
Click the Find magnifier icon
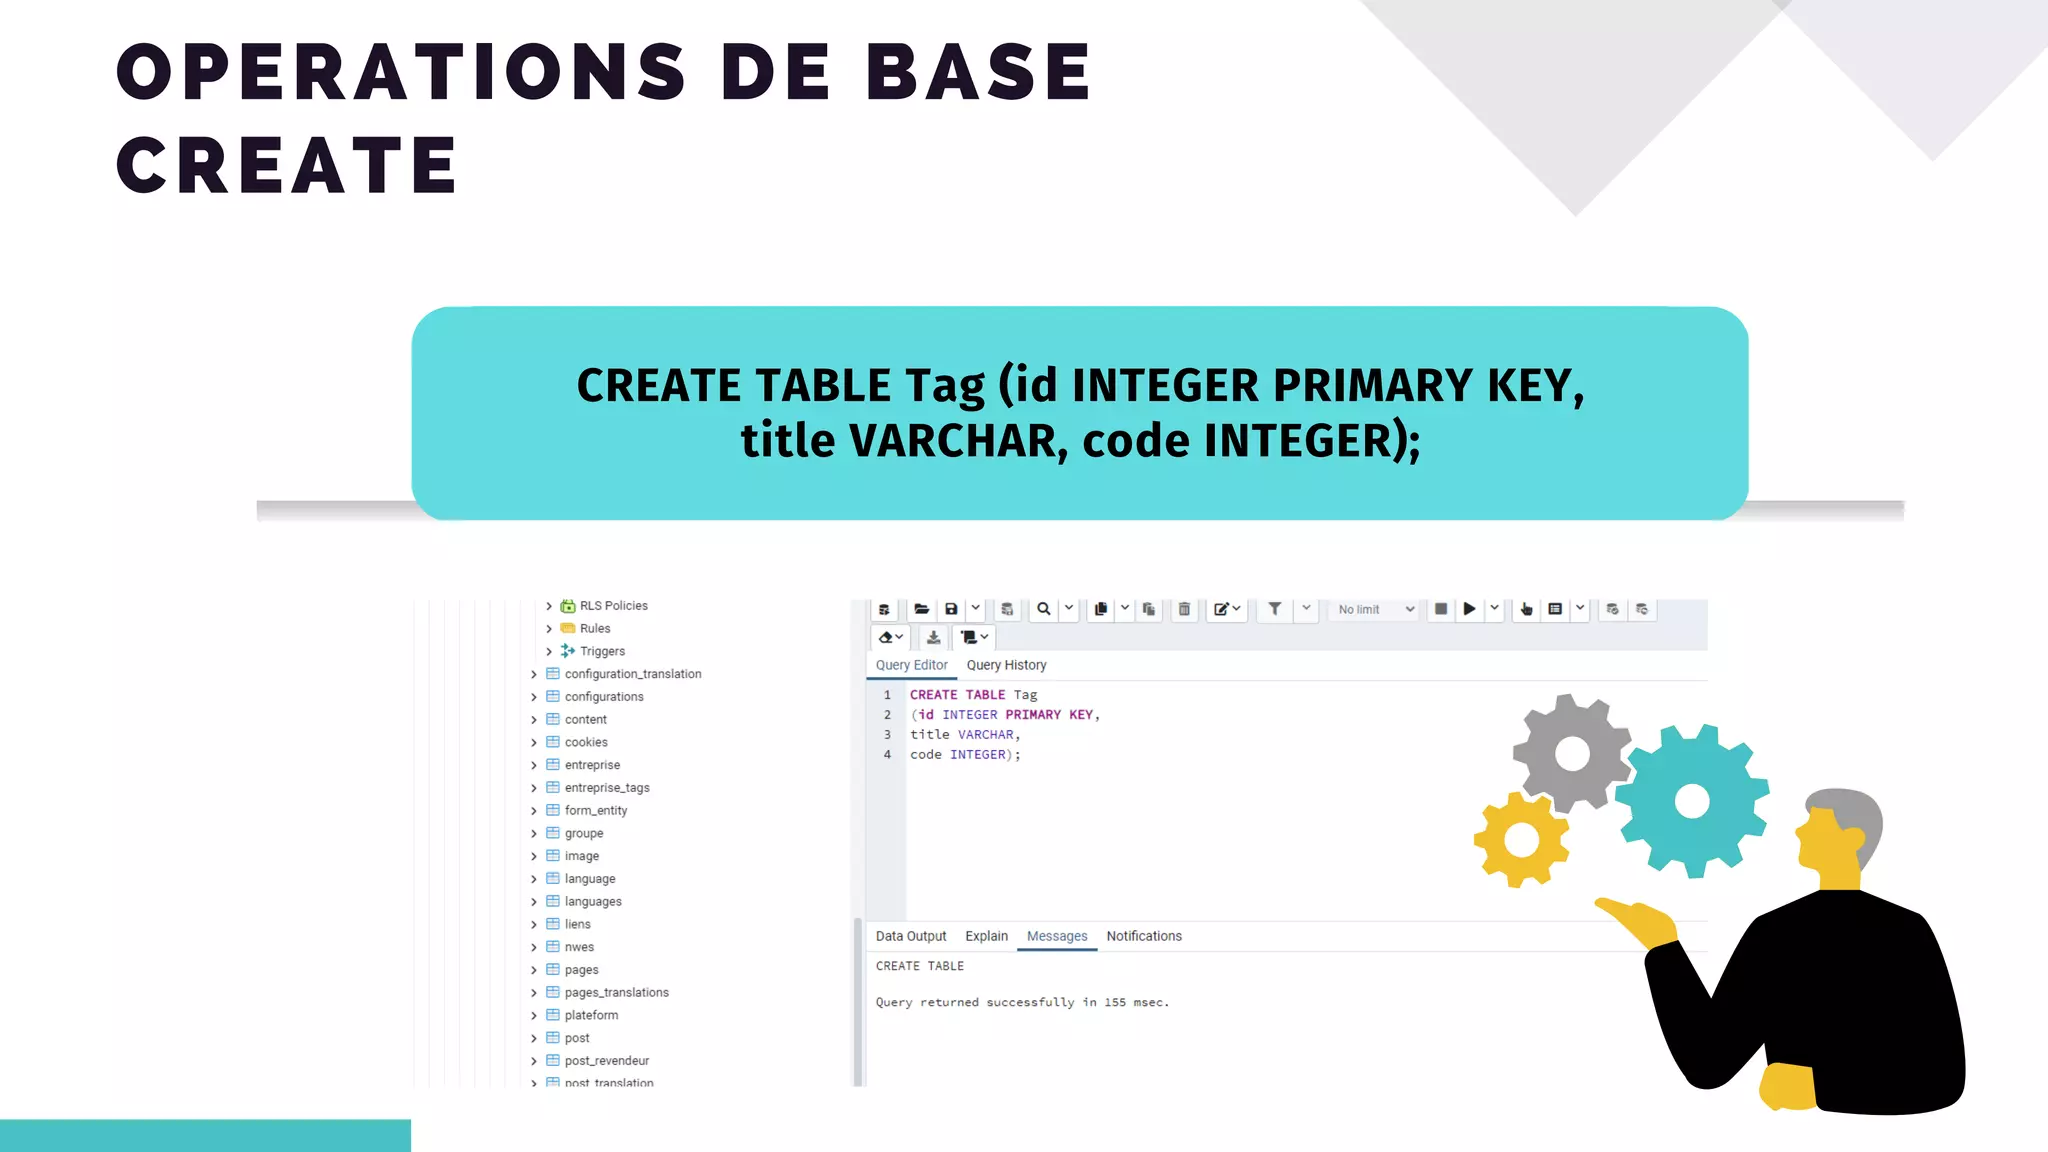coord(1043,609)
